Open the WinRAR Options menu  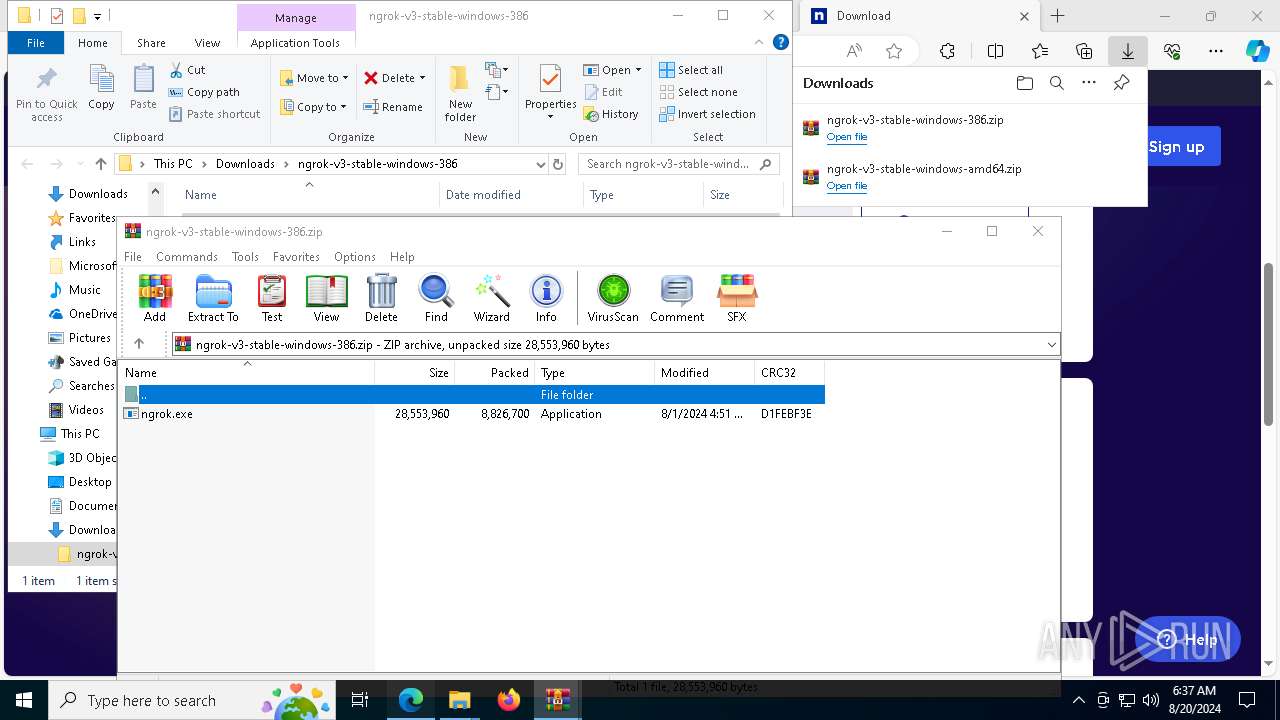[x=355, y=257]
